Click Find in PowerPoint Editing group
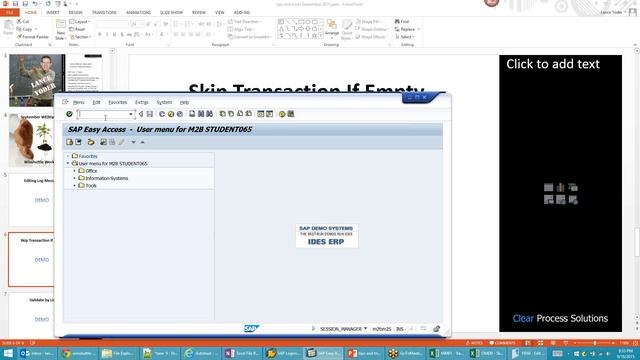 pos(402,21)
